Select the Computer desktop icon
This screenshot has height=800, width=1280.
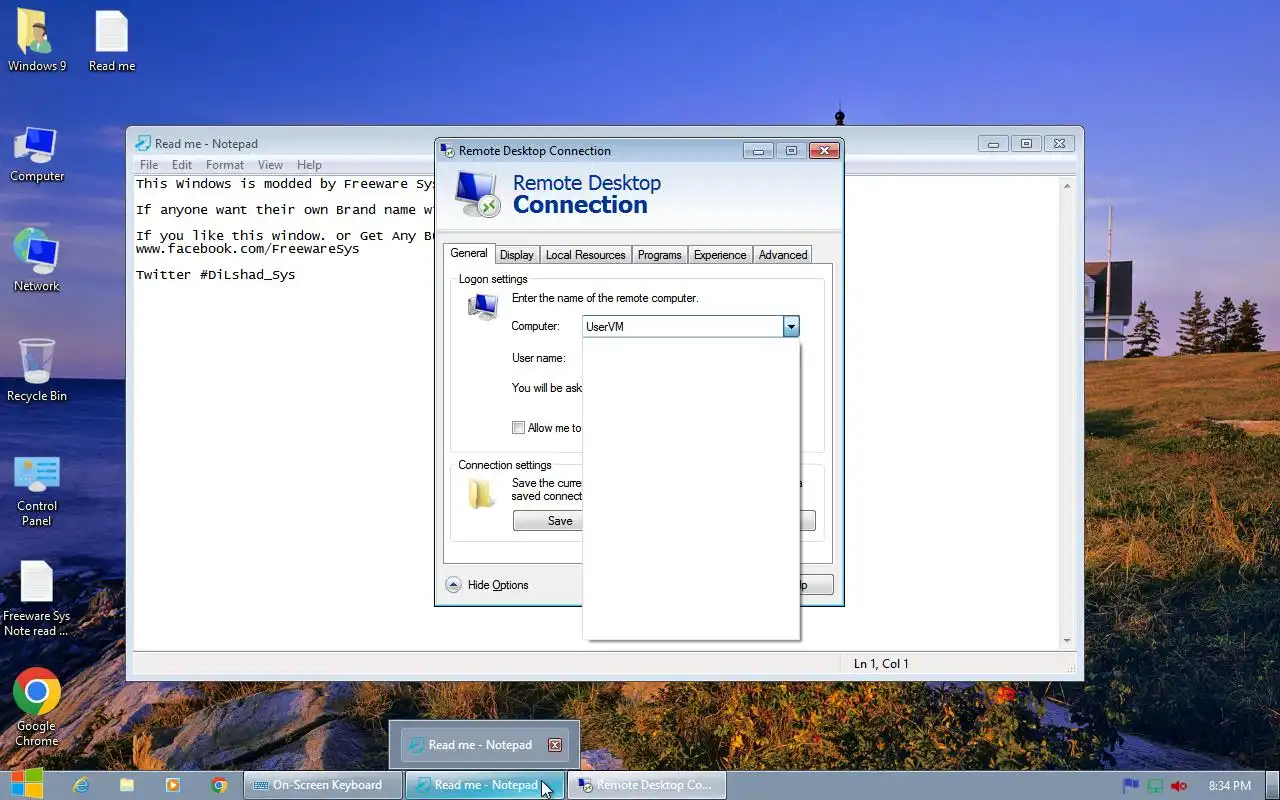coord(37,154)
